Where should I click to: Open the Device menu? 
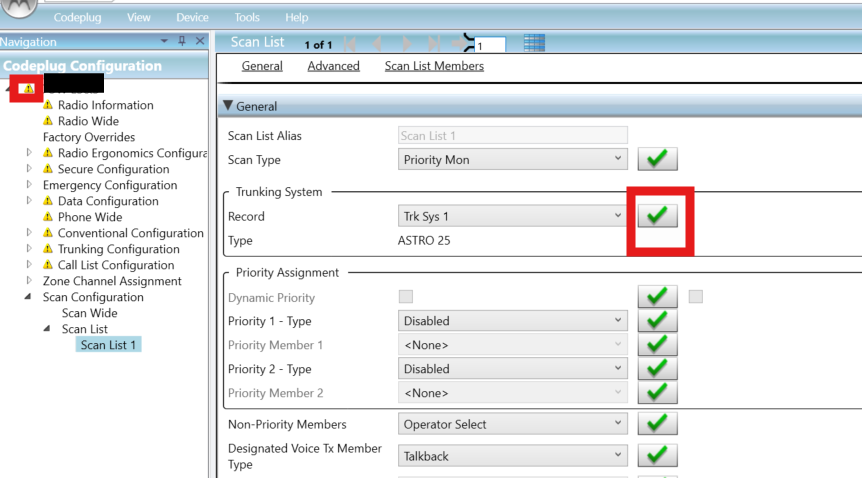(192, 18)
